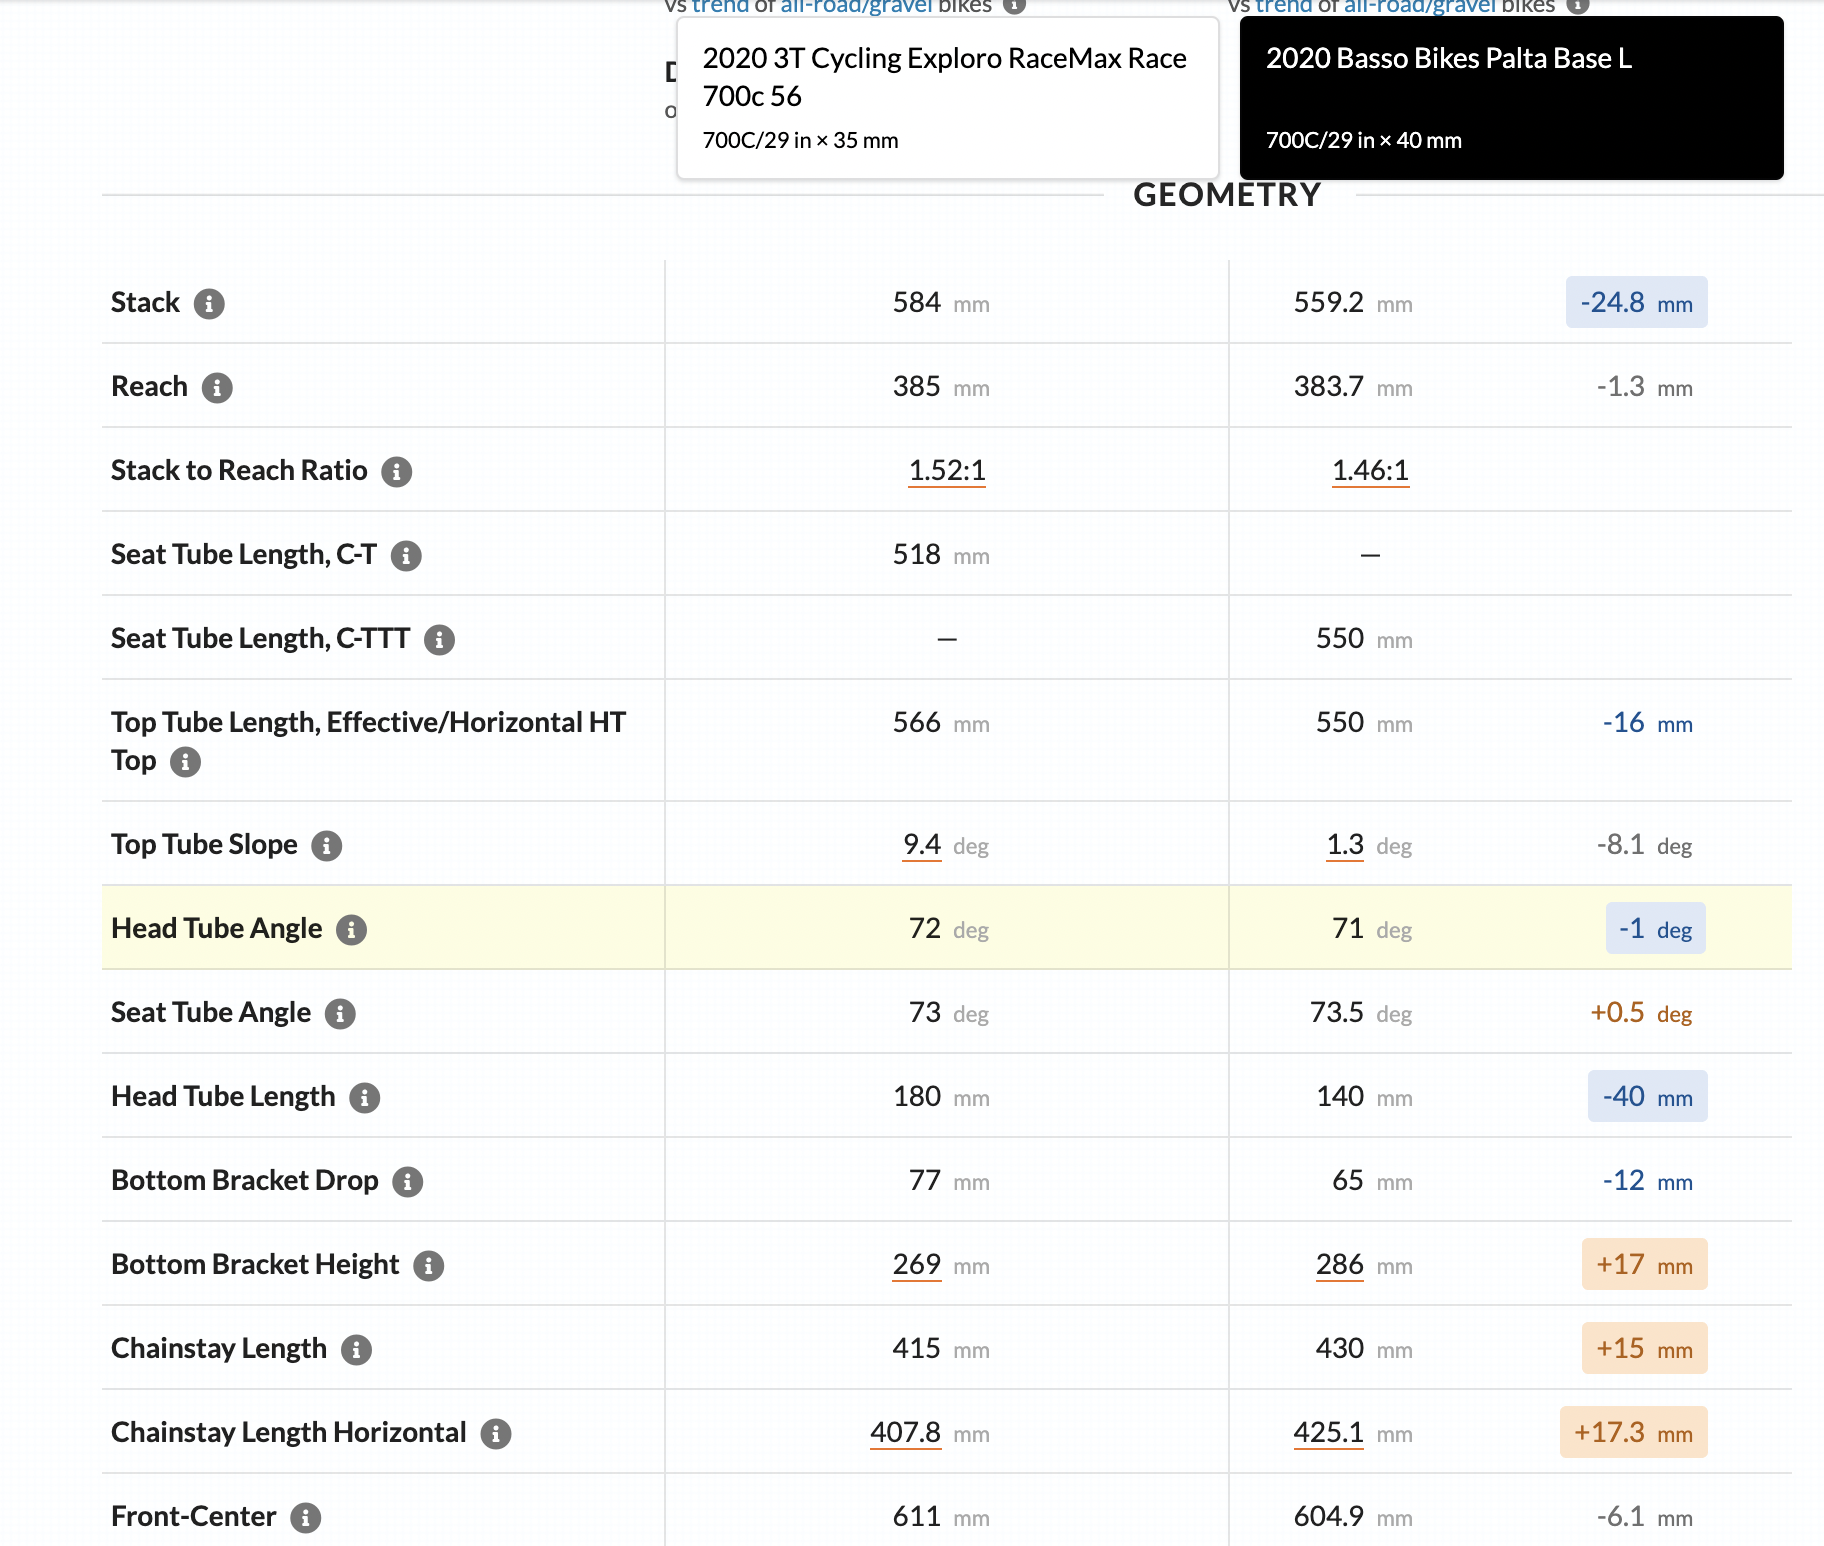Click the -24.8 mm stack difference badge
Image resolution: width=1824 pixels, height=1546 pixels.
[1636, 303]
